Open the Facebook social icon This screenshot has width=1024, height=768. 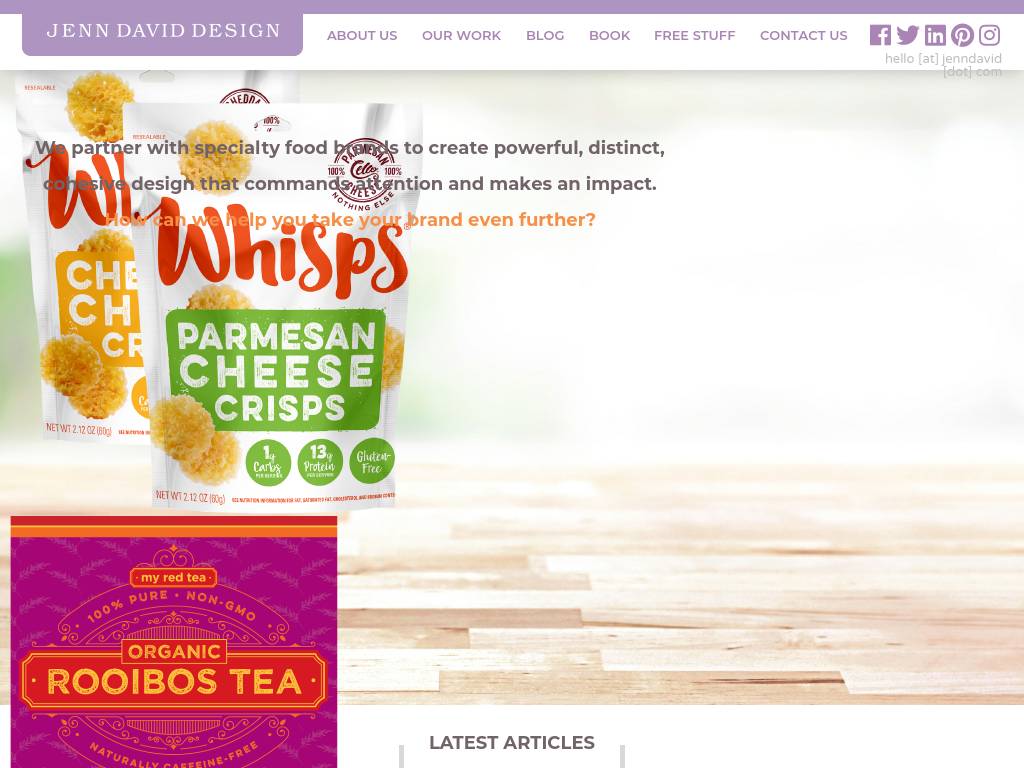coord(880,35)
